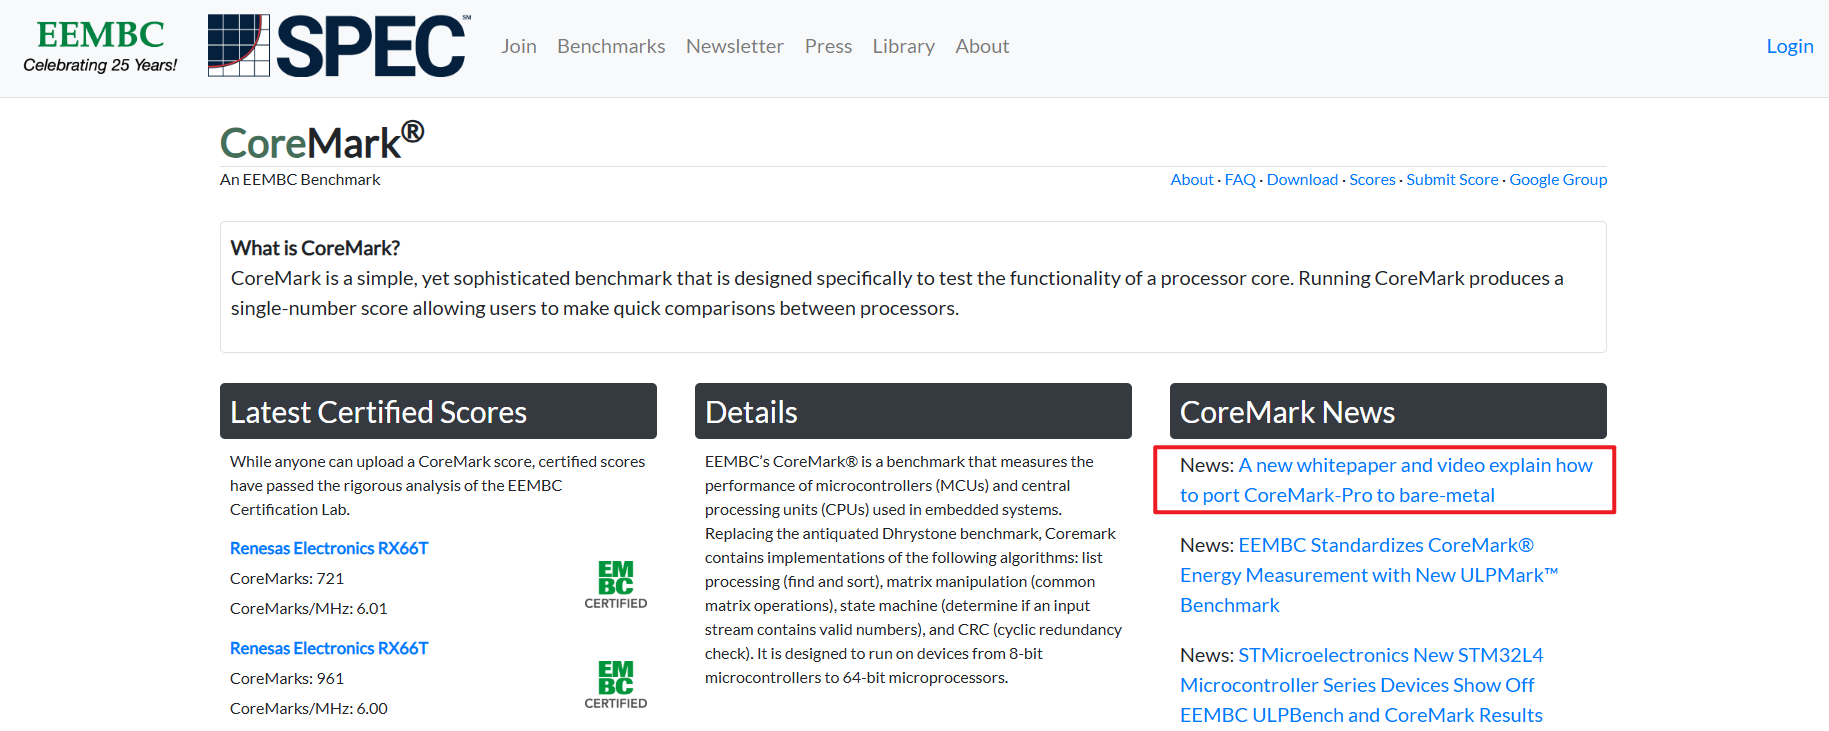Go to the Press navbar item

828,46
